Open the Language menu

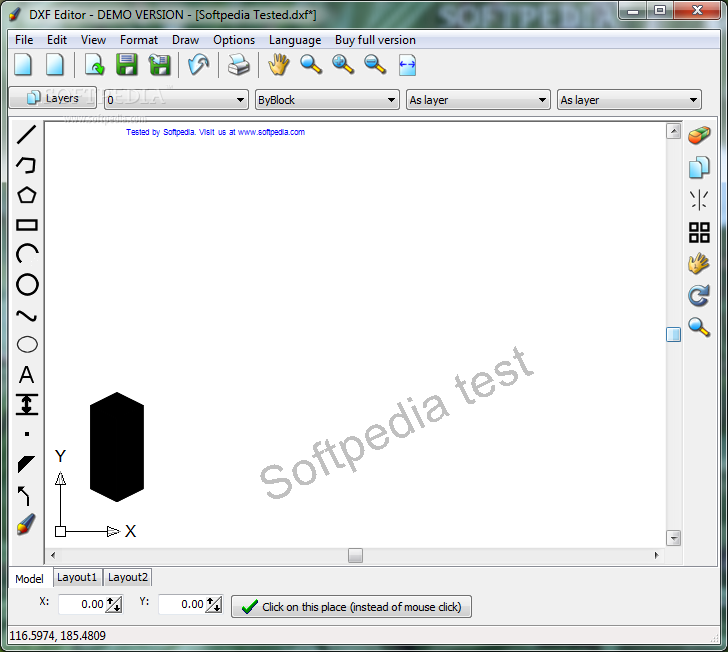(295, 40)
